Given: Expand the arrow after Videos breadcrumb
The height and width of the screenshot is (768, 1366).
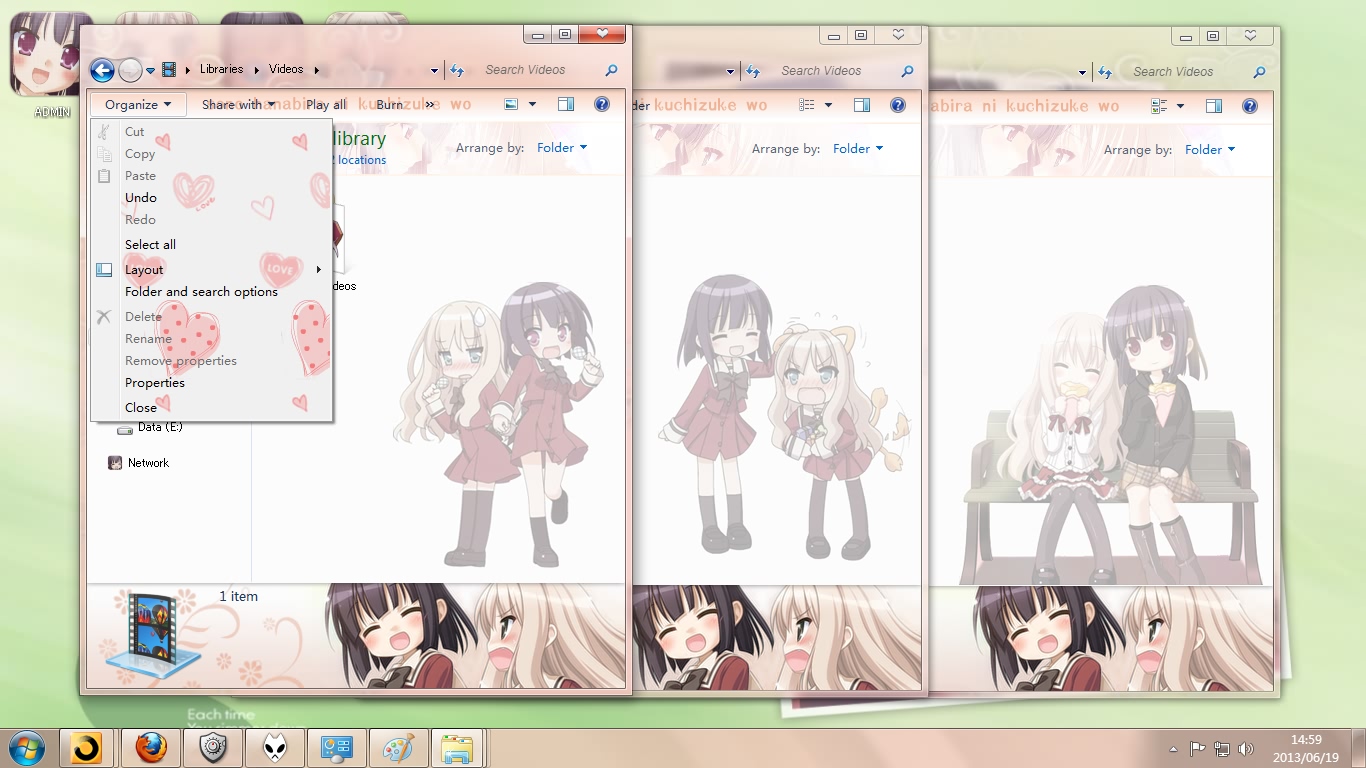Looking at the screenshot, I should pyautogui.click(x=316, y=70).
